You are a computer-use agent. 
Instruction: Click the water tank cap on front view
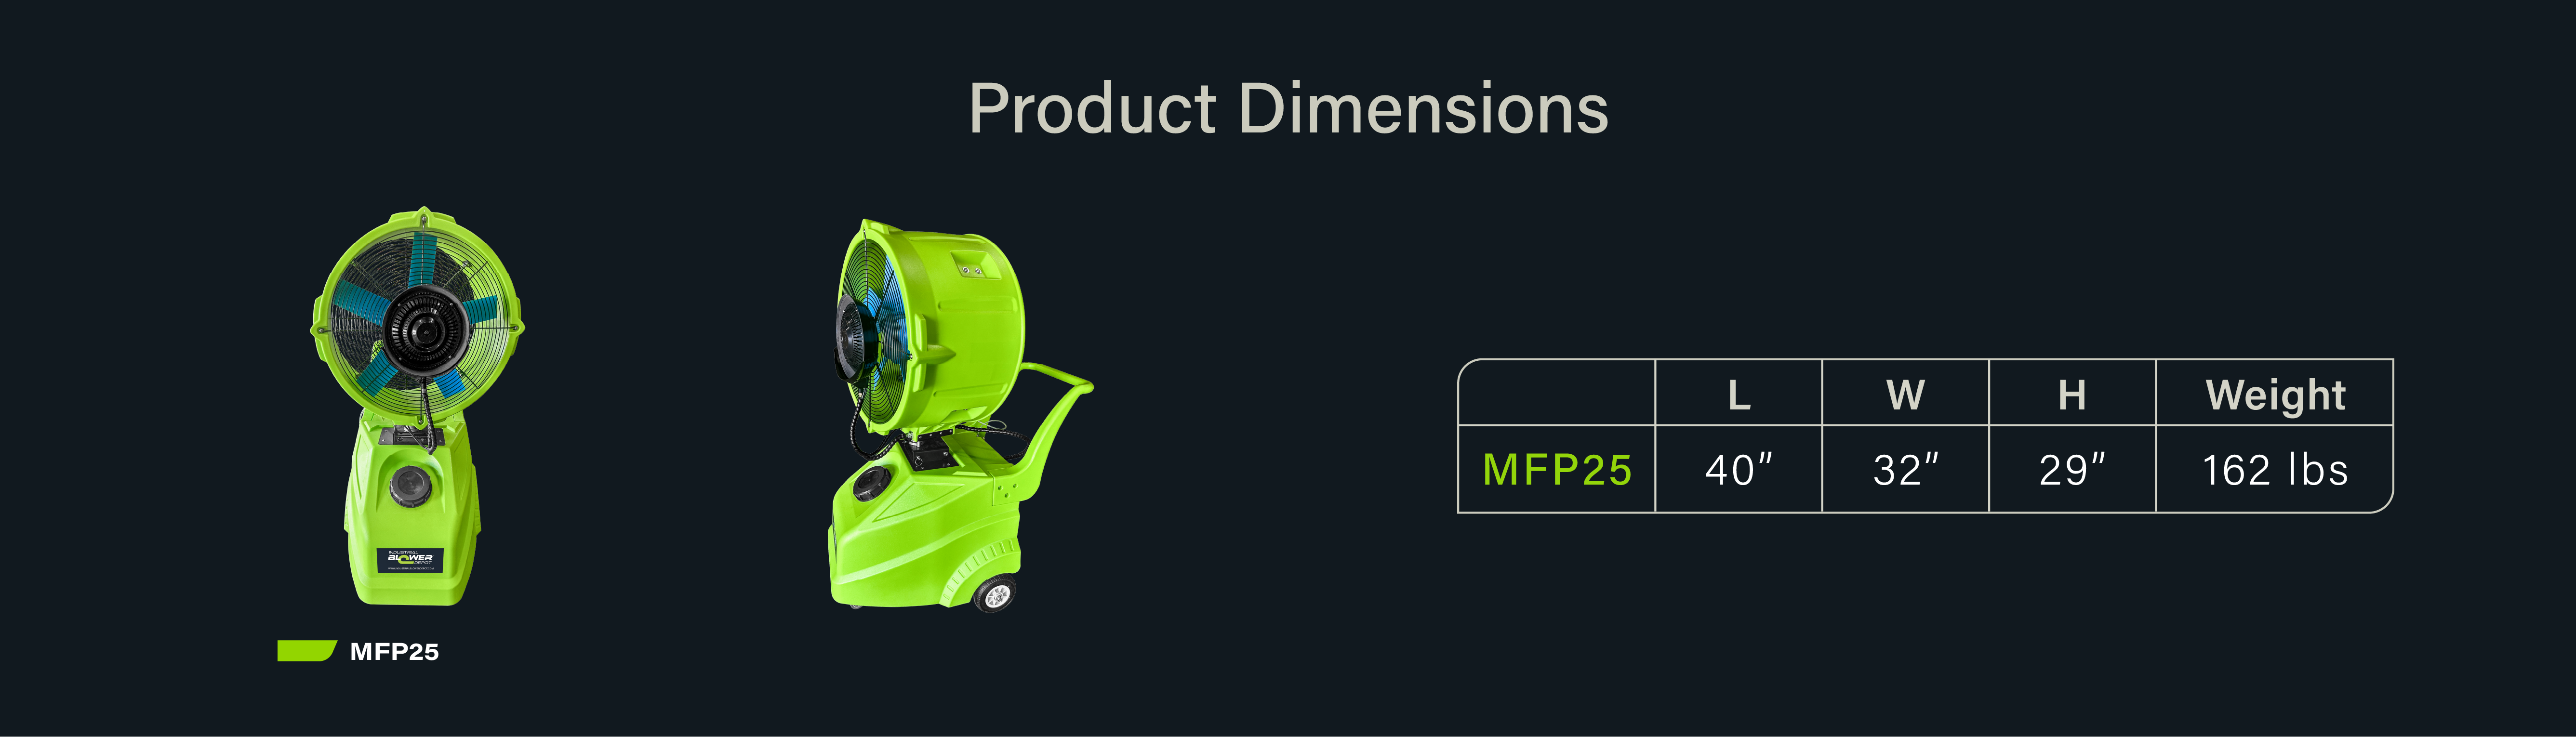(x=410, y=486)
